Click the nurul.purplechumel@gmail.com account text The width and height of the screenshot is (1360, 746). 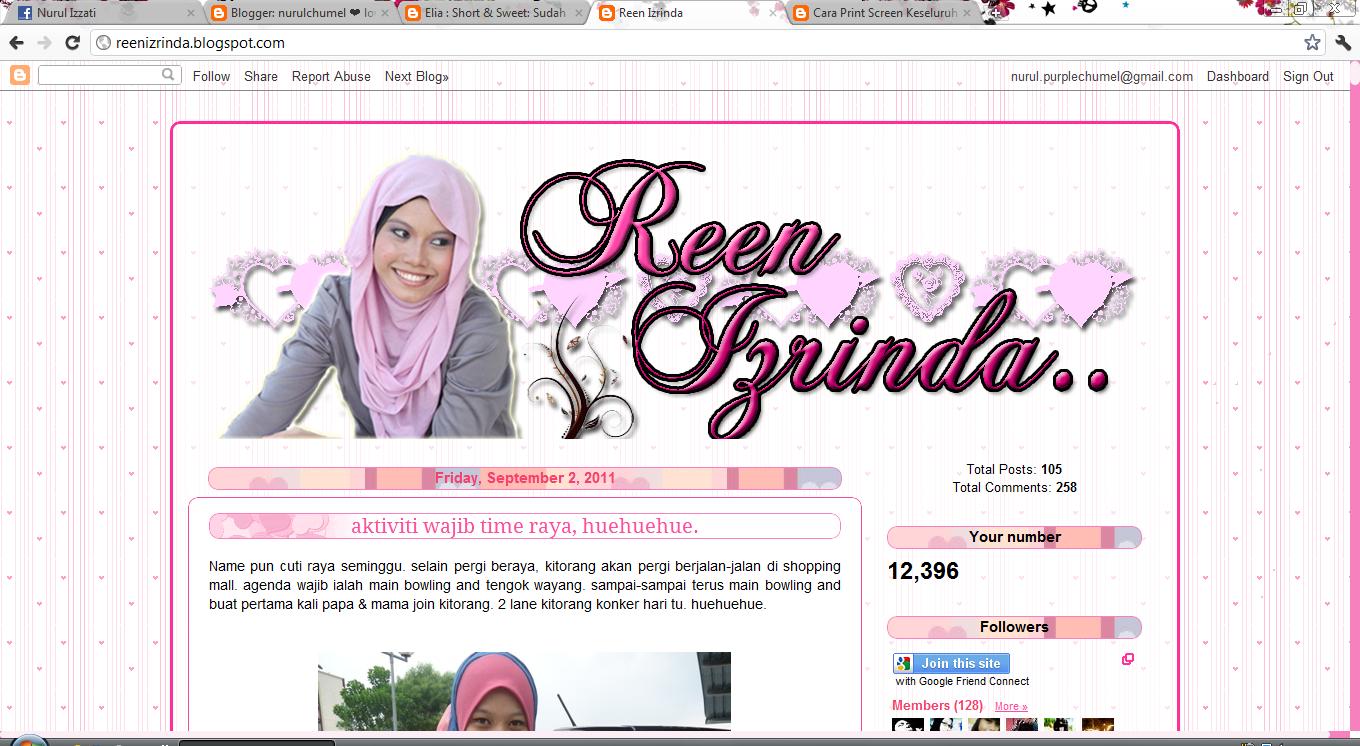(1102, 76)
